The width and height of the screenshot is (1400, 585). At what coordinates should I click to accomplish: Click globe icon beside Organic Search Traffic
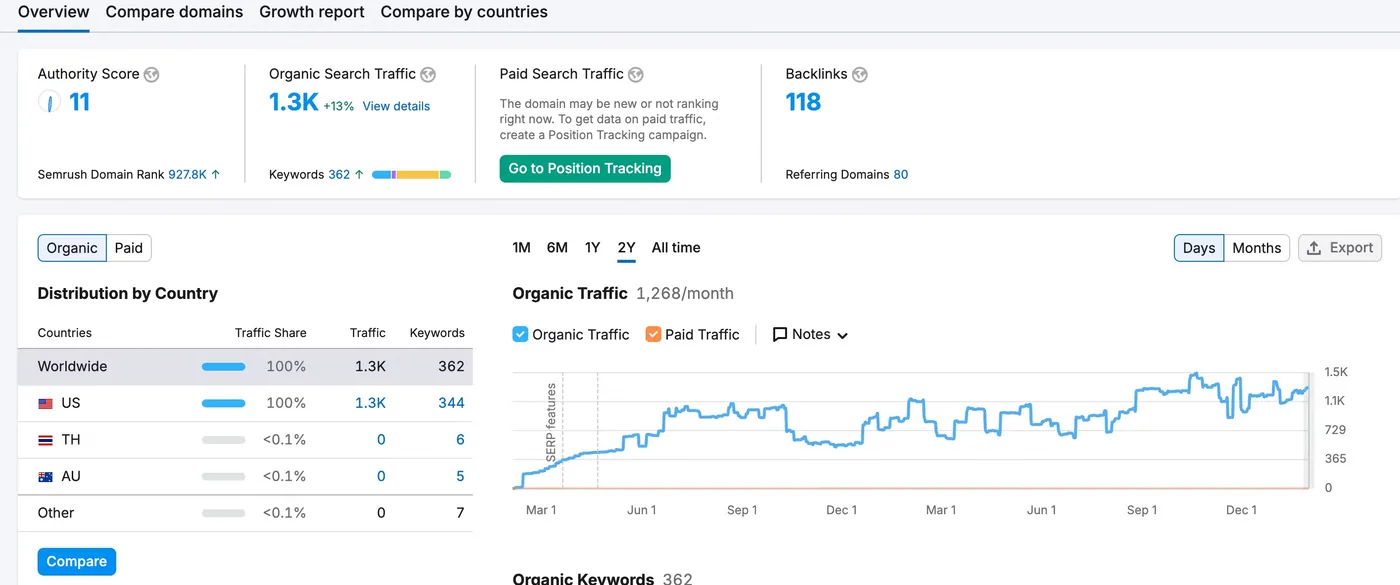coord(428,74)
